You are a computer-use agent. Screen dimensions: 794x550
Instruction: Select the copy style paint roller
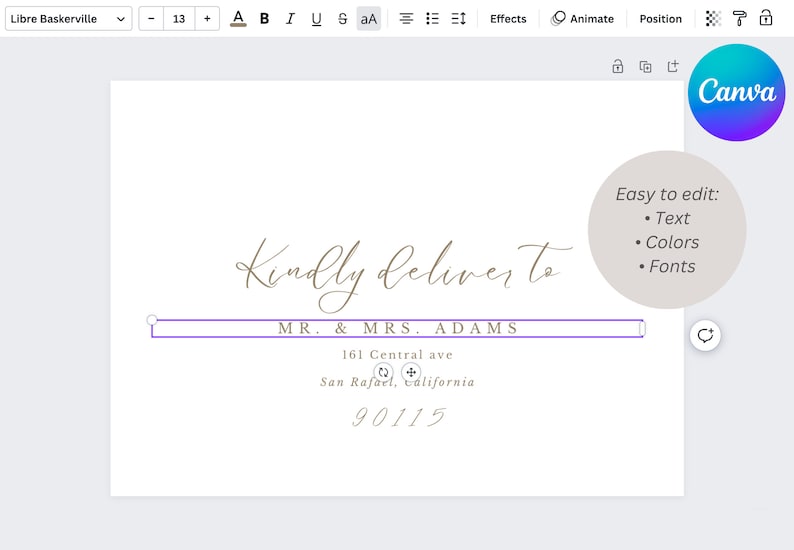(739, 19)
